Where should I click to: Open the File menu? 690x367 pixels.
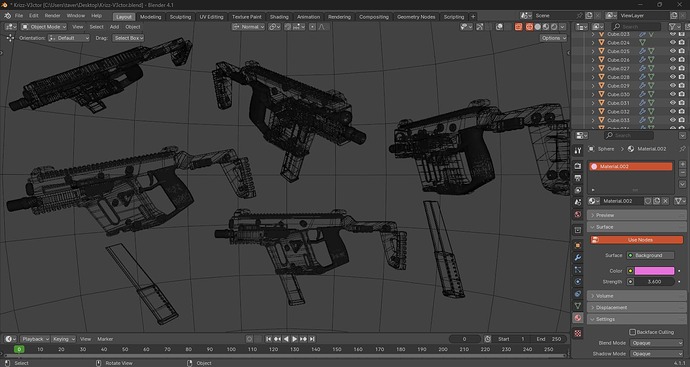(19, 15)
